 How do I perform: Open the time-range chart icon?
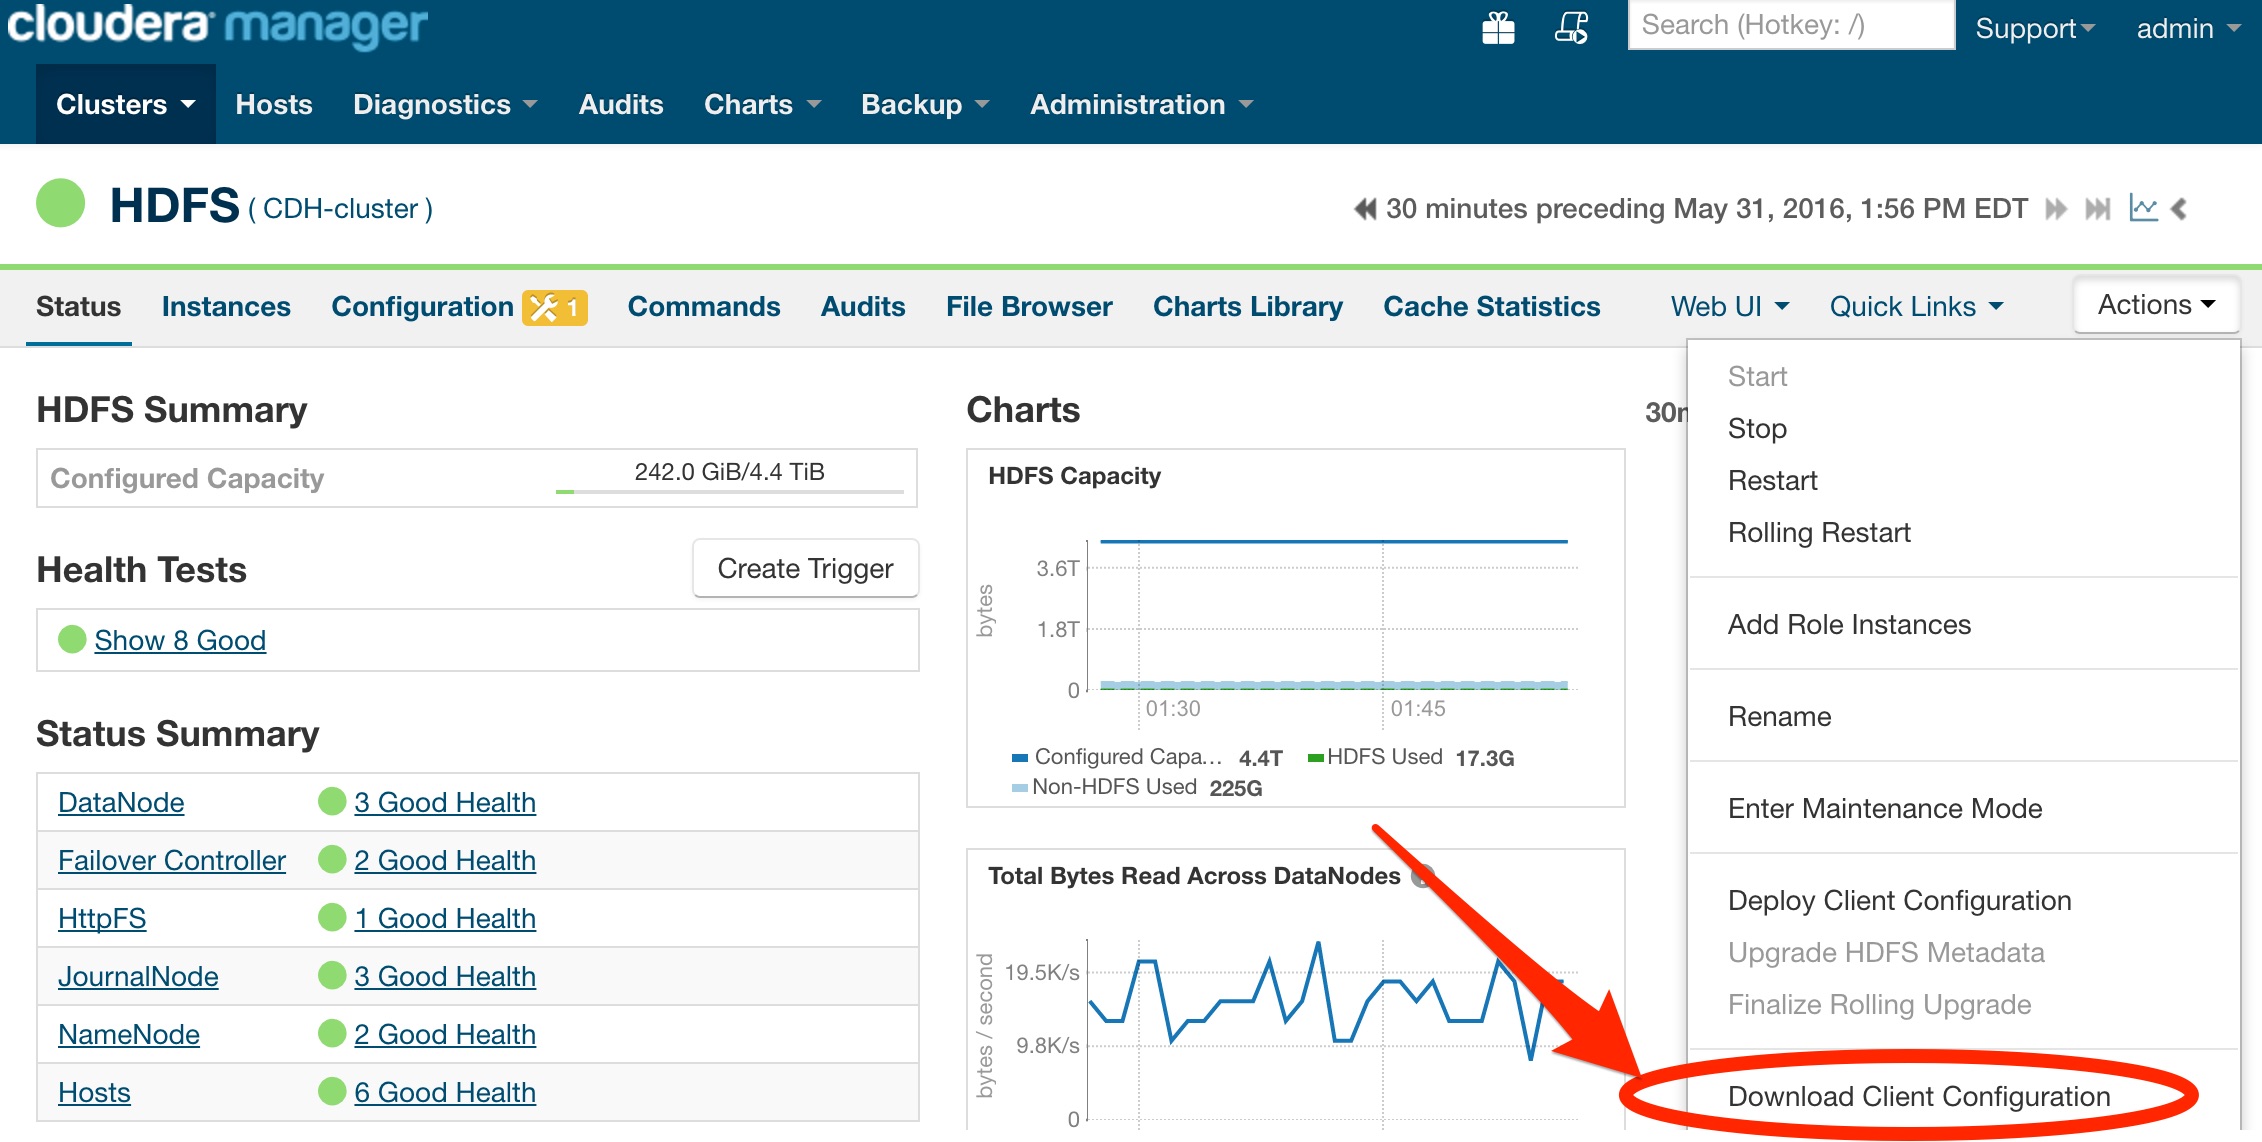(2143, 208)
